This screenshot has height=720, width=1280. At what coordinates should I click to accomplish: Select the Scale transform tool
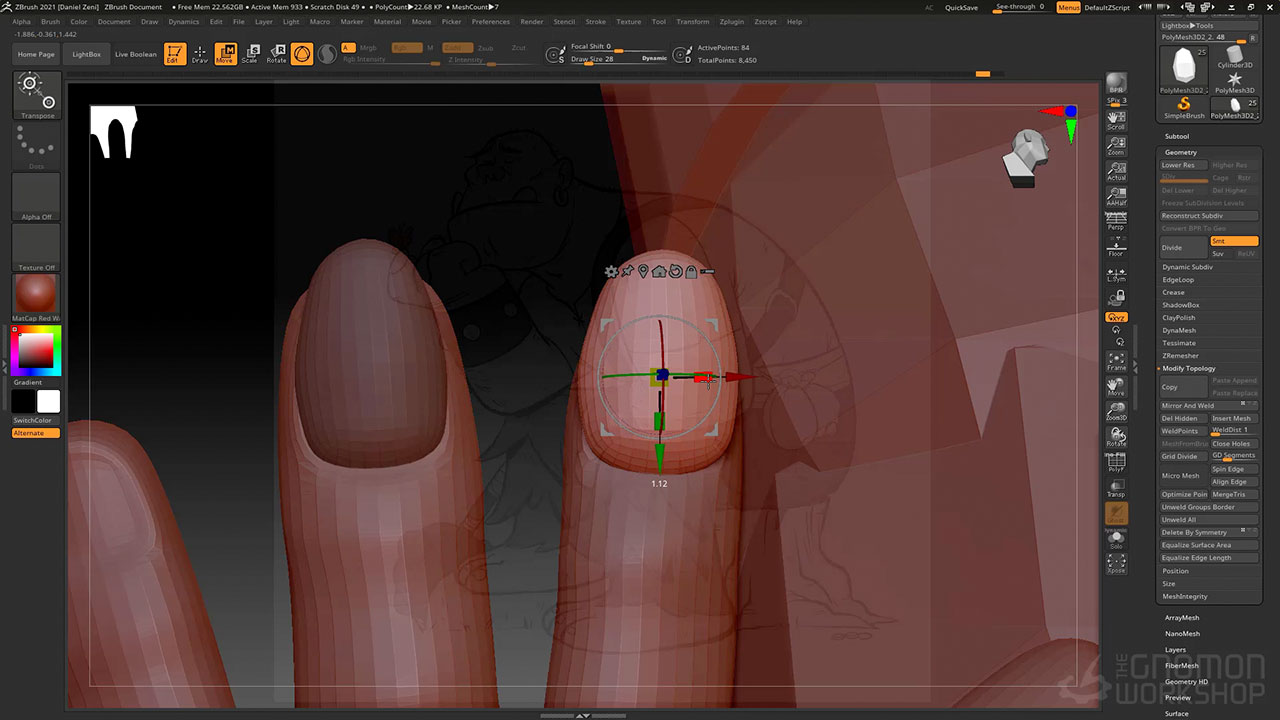pyautogui.click(x=250, y=54)
